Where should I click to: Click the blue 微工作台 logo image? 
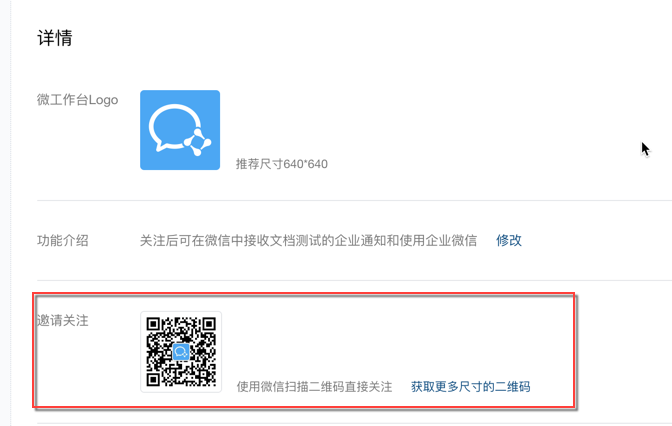(180, 130)
